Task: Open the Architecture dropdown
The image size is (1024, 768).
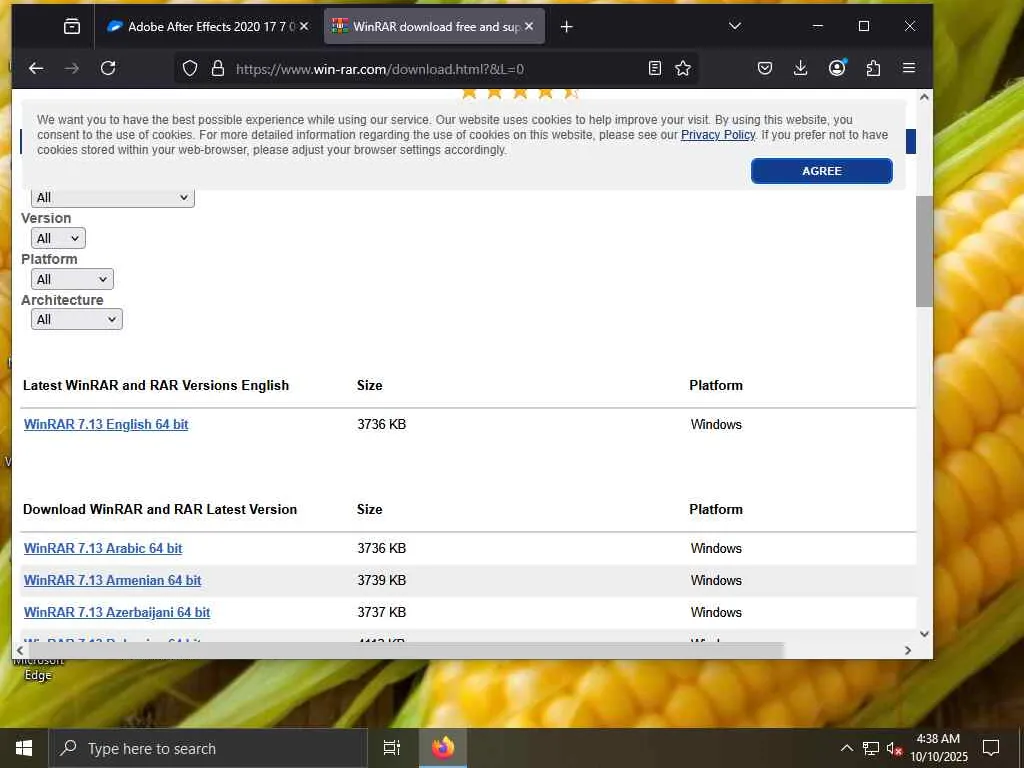Action: pos(76,319)
